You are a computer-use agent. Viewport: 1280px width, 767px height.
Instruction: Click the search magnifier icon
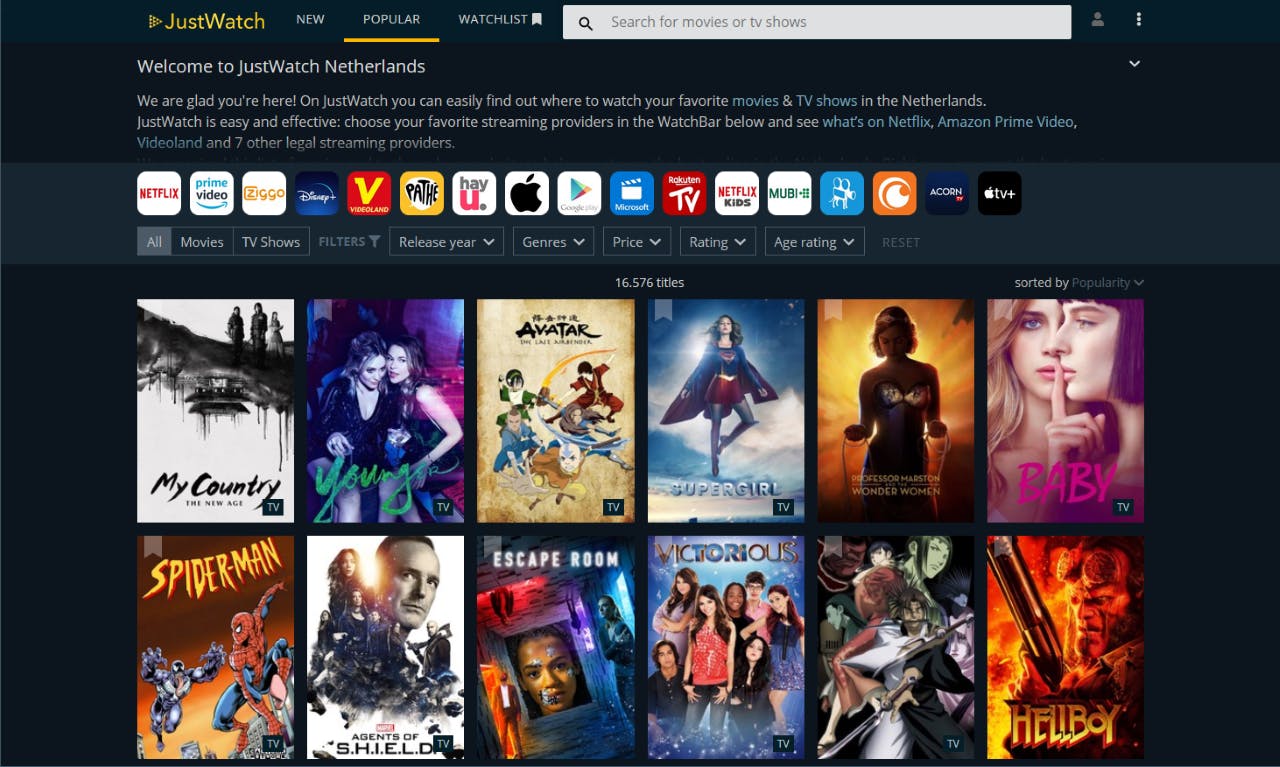[586, 22]
